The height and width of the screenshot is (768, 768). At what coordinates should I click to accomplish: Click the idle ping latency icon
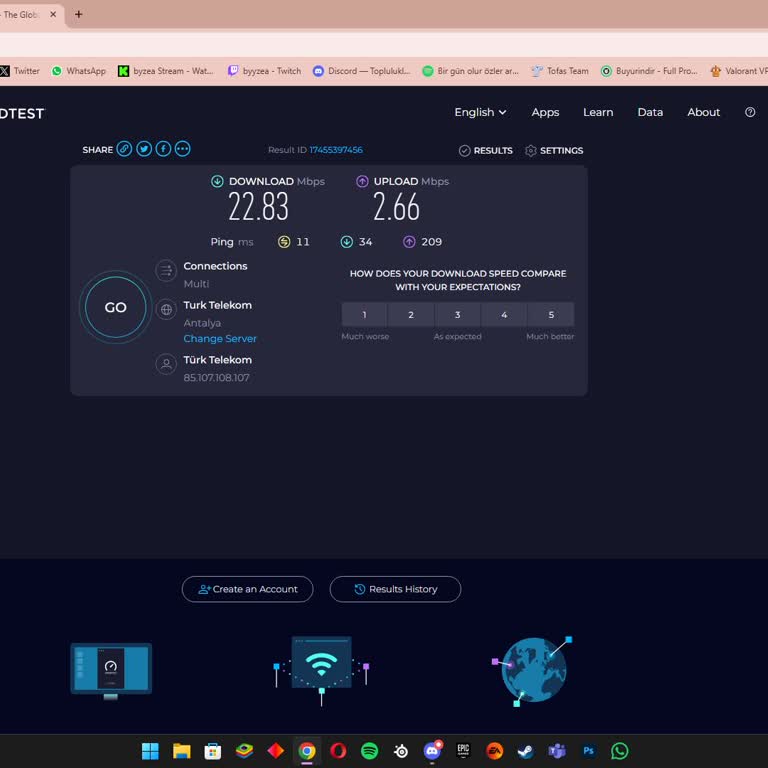tap(284, 241)
